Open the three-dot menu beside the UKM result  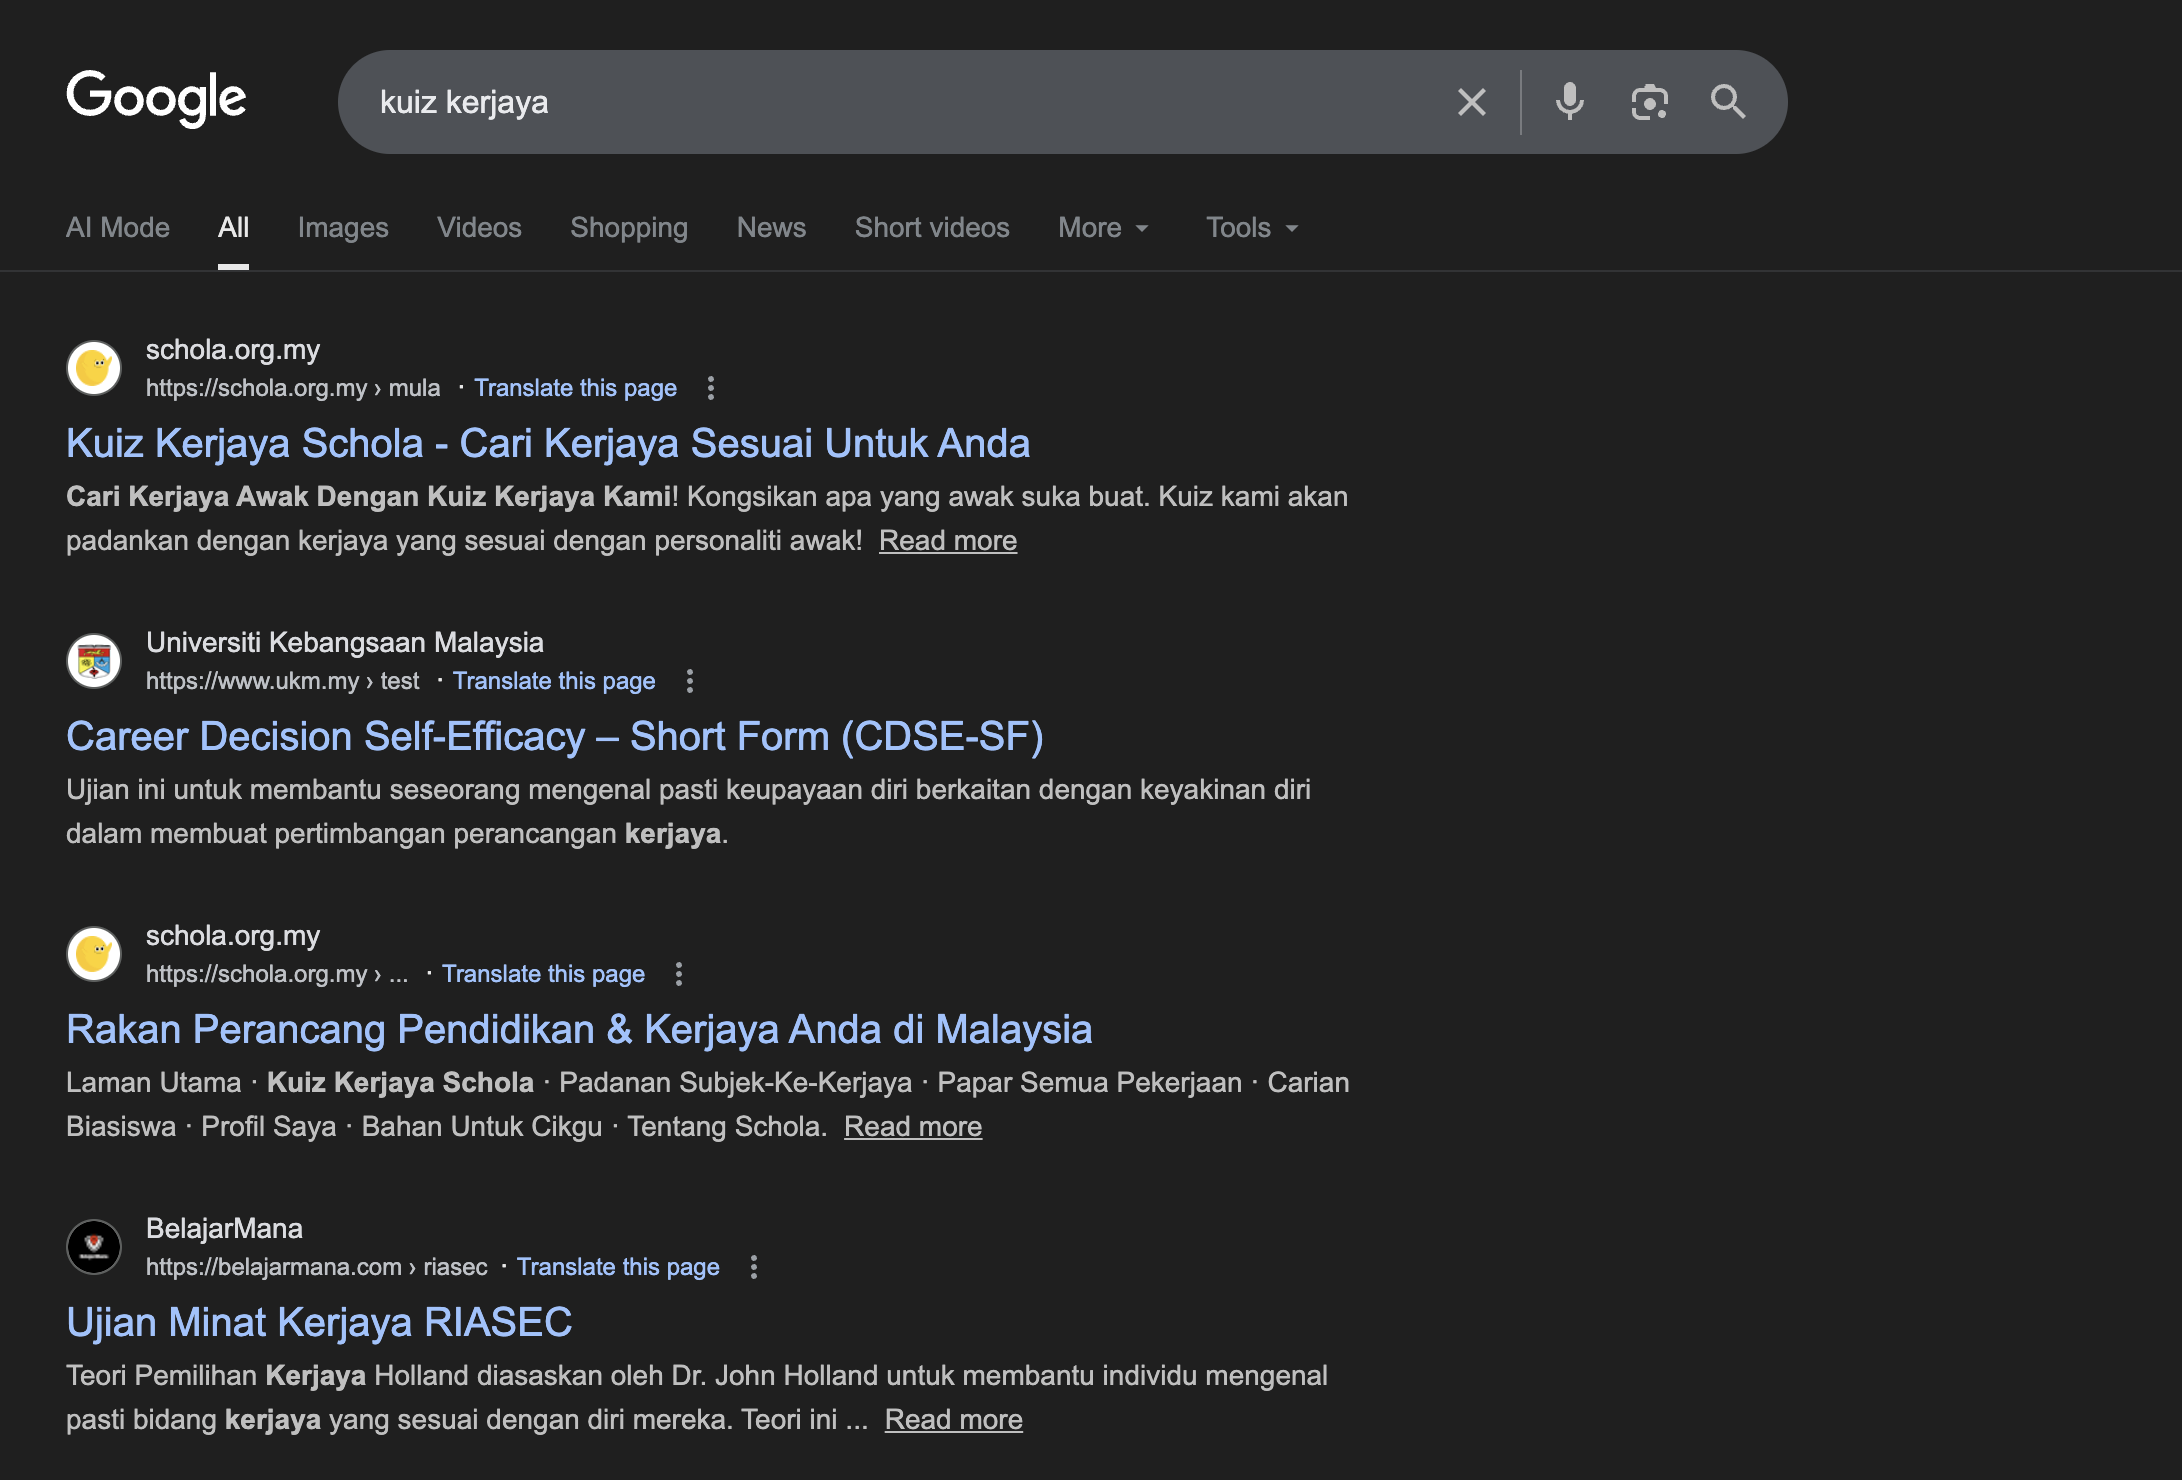click(689, 681)
